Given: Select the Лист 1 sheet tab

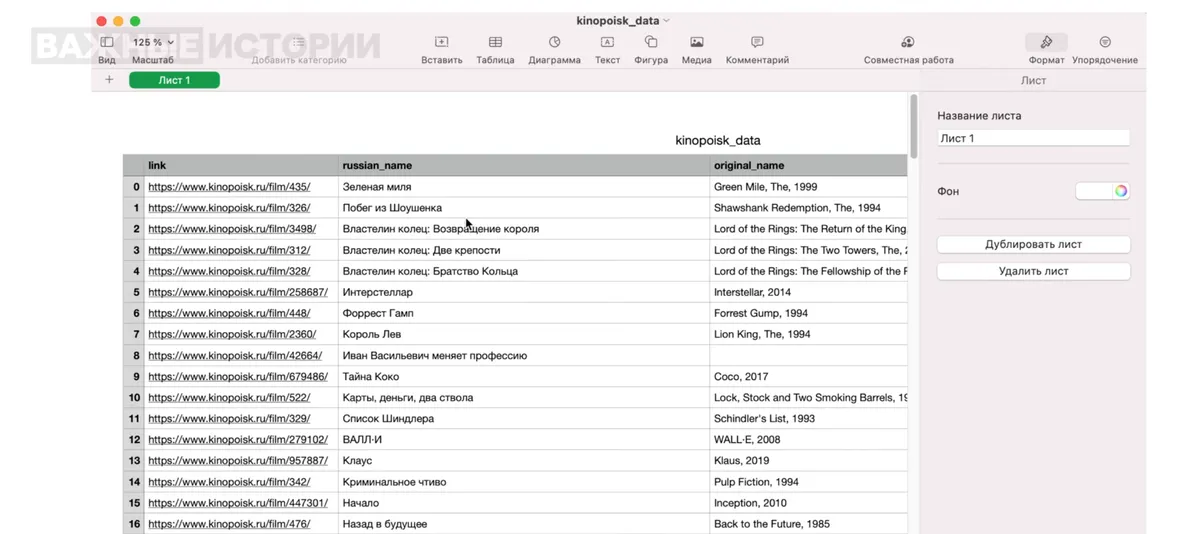Looking at the screenshot, I should (174, 80).
